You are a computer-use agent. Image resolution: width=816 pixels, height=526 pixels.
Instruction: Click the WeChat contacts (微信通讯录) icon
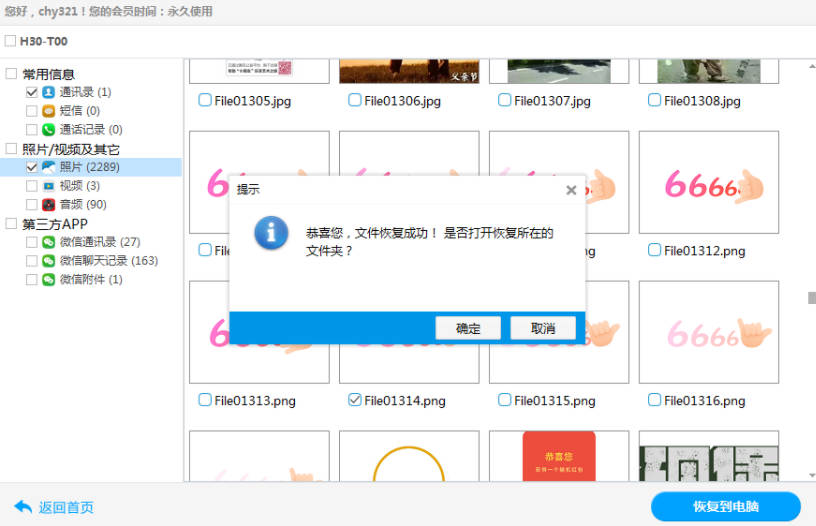pyautogui.click(x=48, y=242)
